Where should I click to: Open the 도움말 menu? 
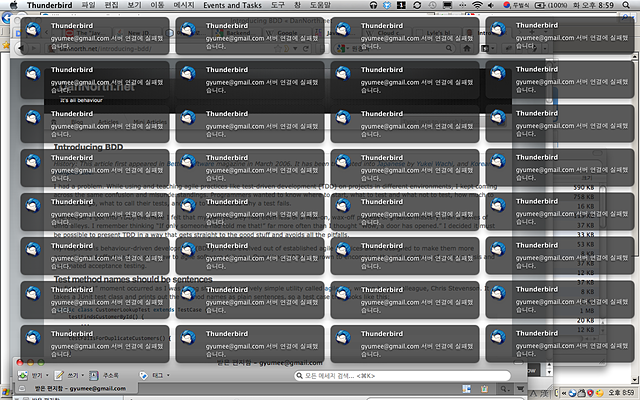coord(320,5)
